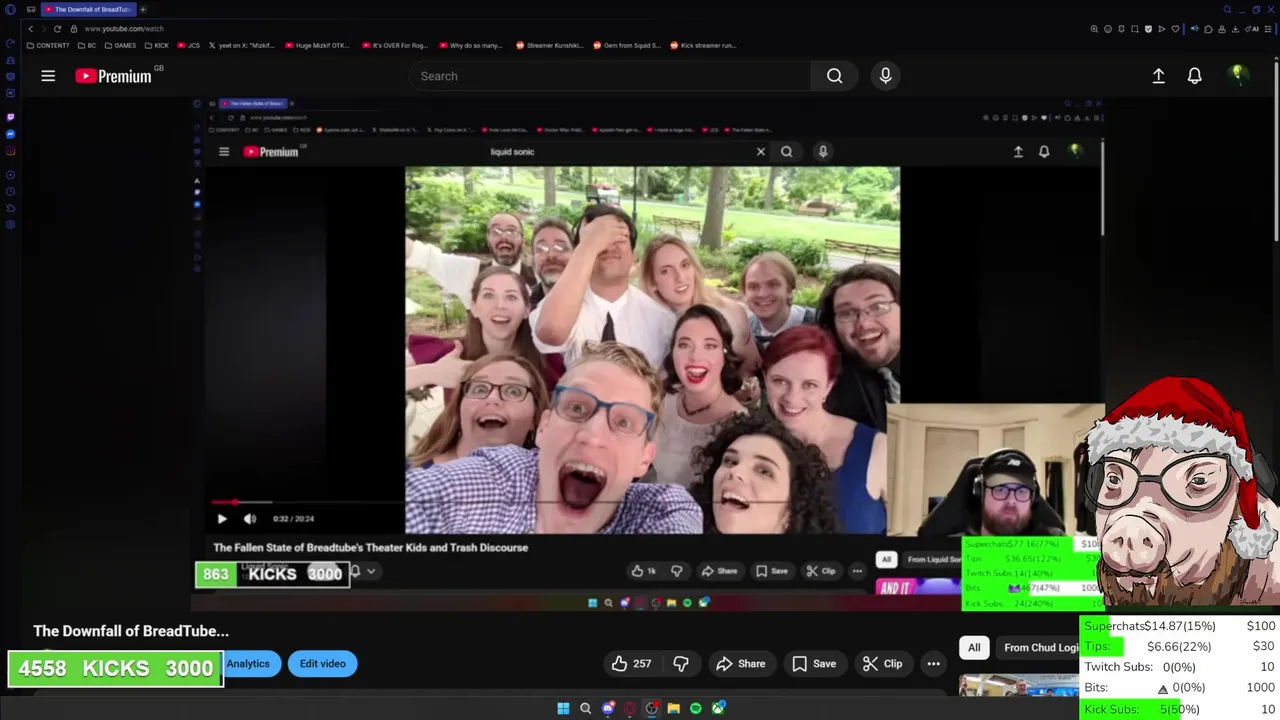The width and height of the screenshot is (1280, 720).
Task: Open Spotify from the taskbar
Action: 696,708
